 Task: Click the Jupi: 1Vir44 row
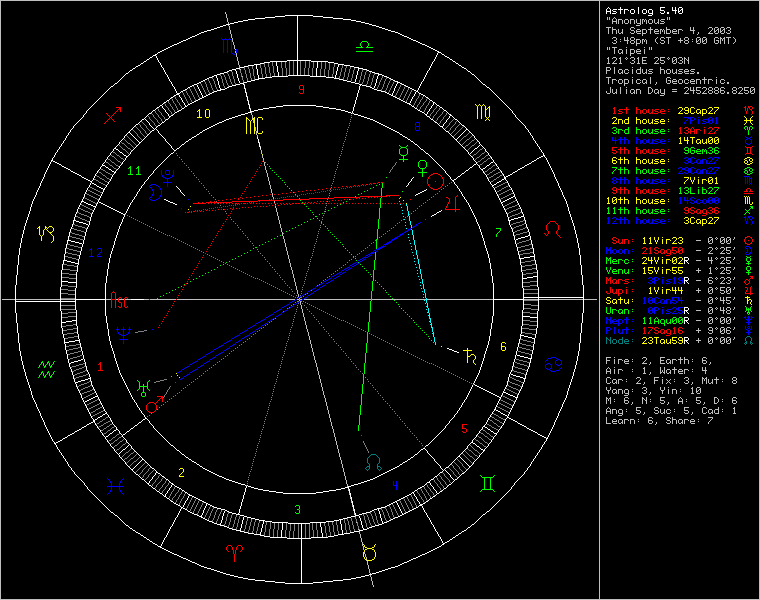coord(680,291)
